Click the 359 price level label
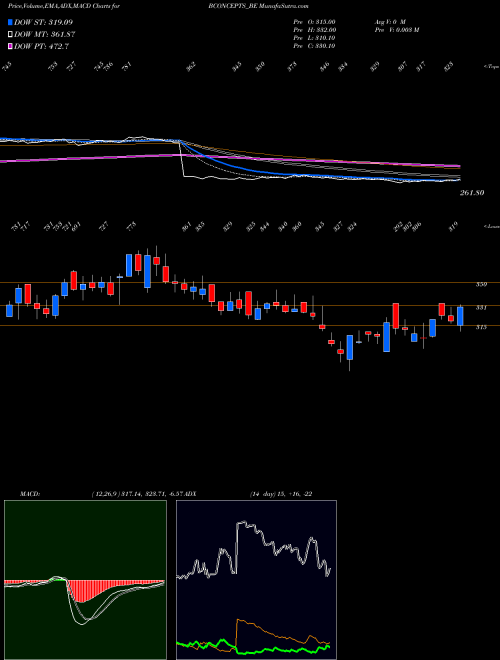This screenshot has width=500, height=660. click(481, 284)
